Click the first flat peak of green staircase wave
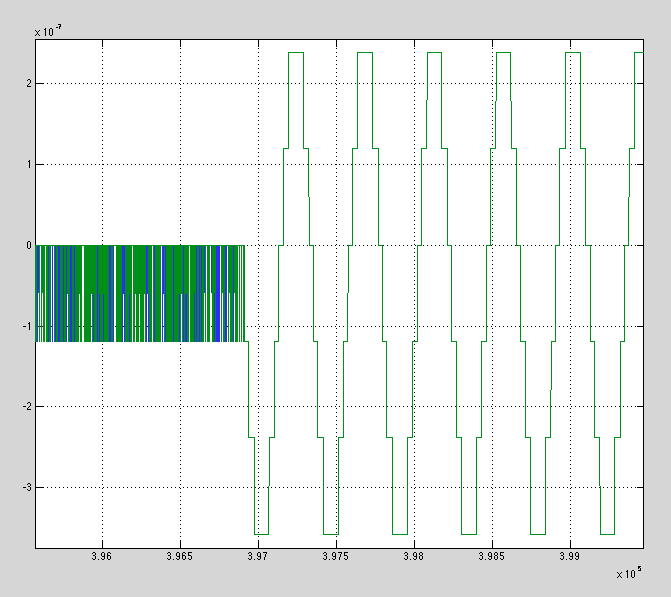Viewport: 671px width, 597px height. coord(295,53)
